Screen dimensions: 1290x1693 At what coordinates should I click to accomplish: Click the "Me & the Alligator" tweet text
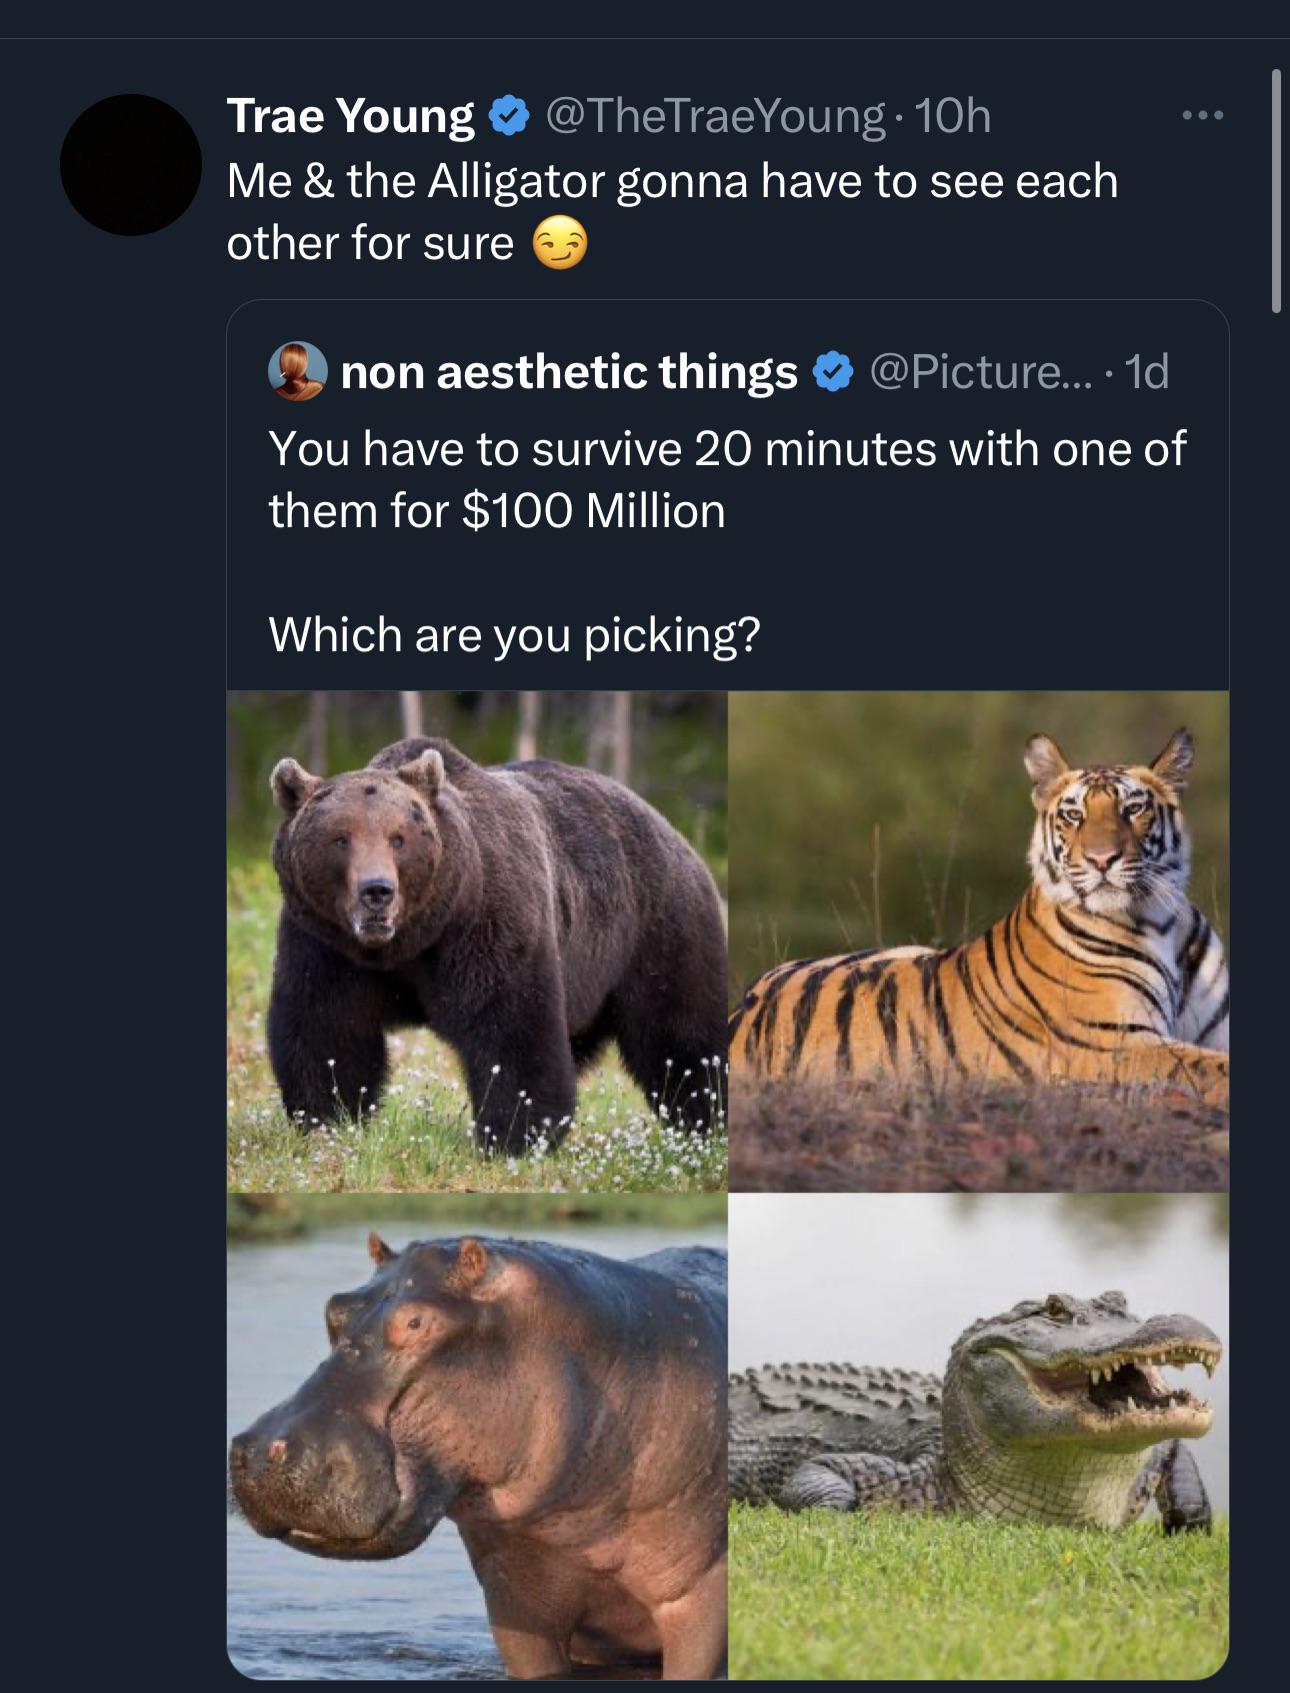pyautogui.click(x=671, y=182)
